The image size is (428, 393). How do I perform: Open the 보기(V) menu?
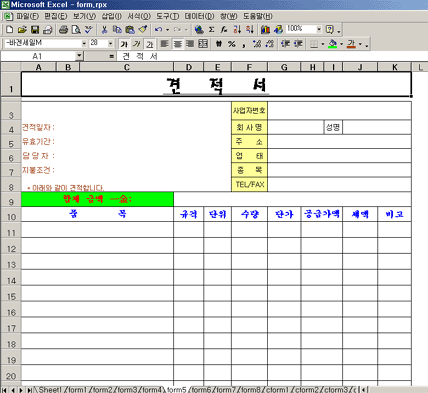pyautogui.click(x=84, y=16)
